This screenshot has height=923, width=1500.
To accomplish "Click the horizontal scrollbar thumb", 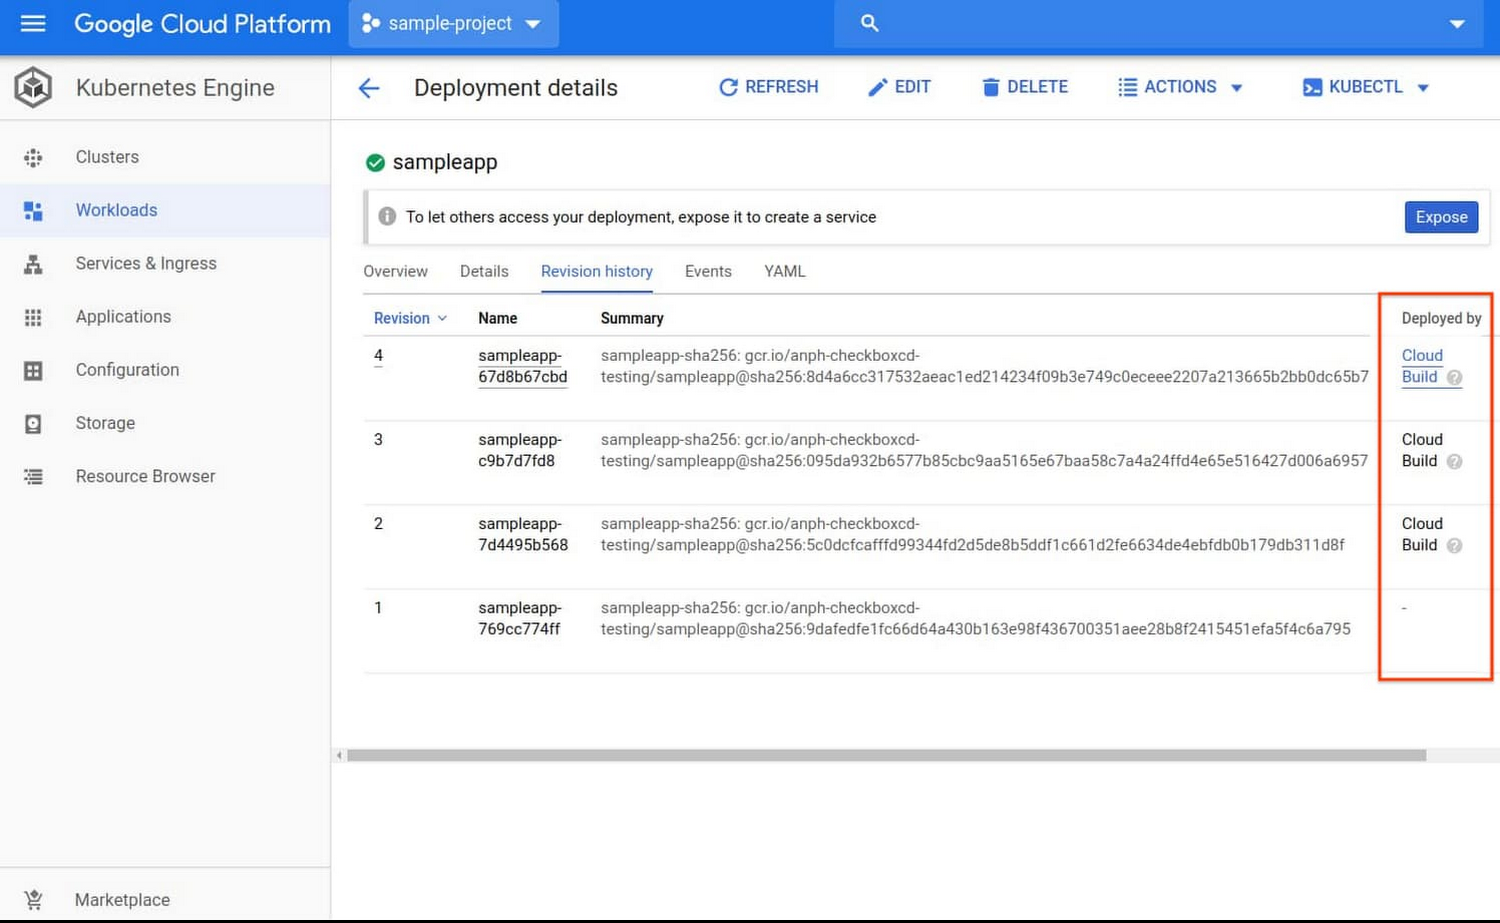I will (x=886, y=756).
